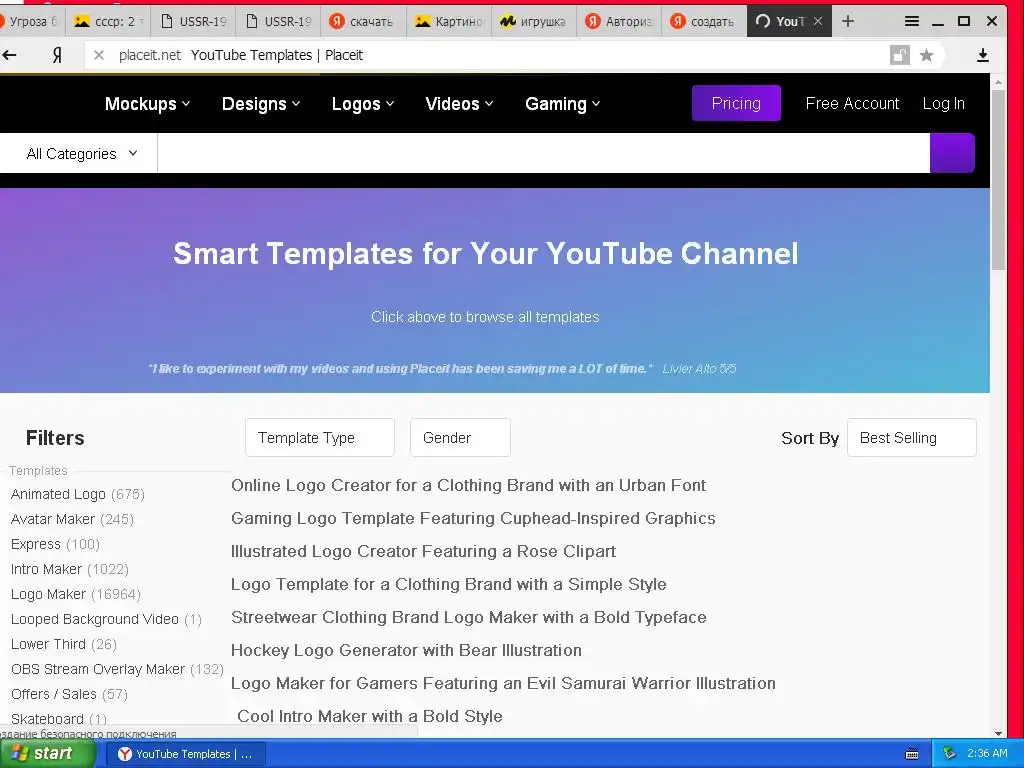Switch to the Картинки tab

click(x=449, y=21)
